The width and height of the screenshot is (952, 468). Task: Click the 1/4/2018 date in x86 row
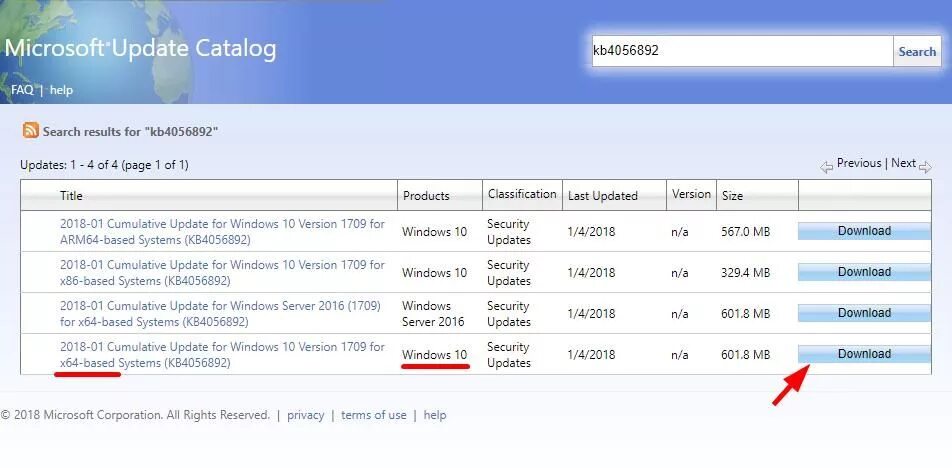pyautogui.click(x=591, y=273)
